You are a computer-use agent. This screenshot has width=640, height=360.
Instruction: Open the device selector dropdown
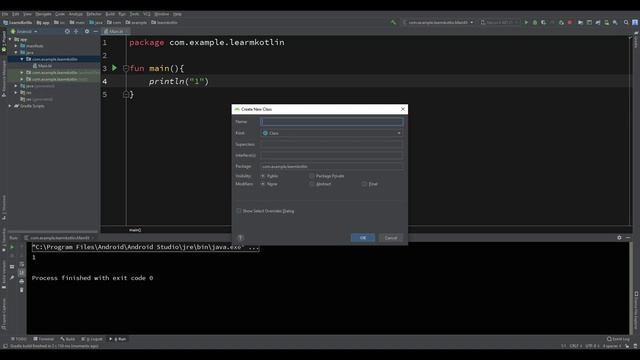tap(500, 22)
